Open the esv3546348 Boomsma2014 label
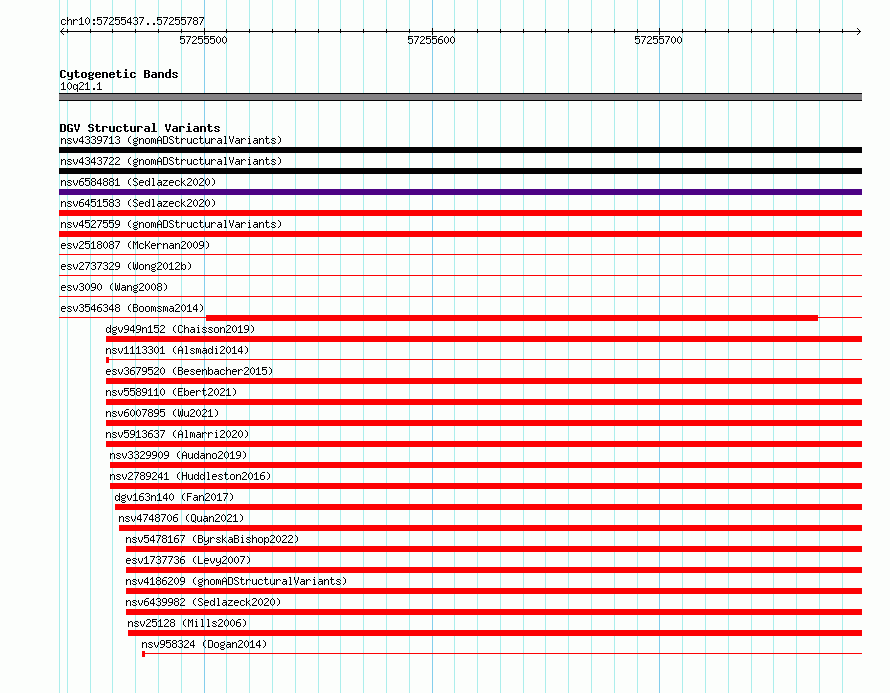The height and width of the screenshot is (693, 890). point(132,308)
